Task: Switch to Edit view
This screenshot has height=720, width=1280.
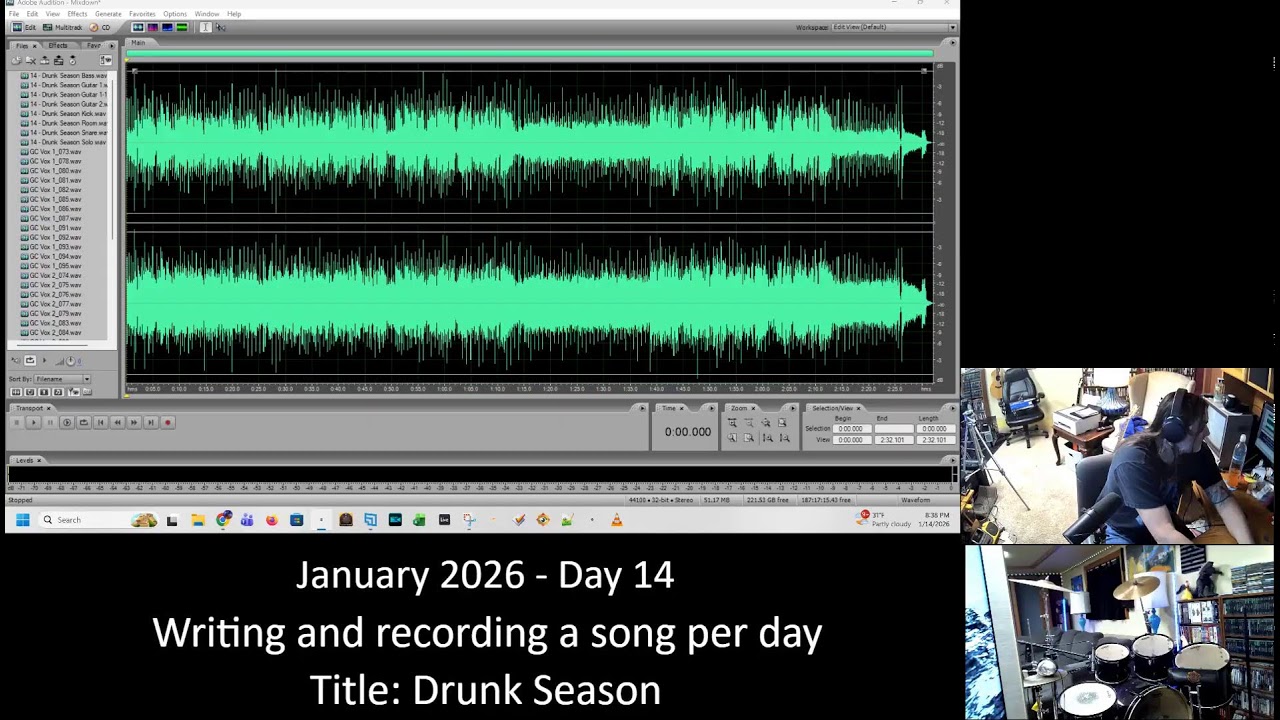Action: [x=22, y=27]
